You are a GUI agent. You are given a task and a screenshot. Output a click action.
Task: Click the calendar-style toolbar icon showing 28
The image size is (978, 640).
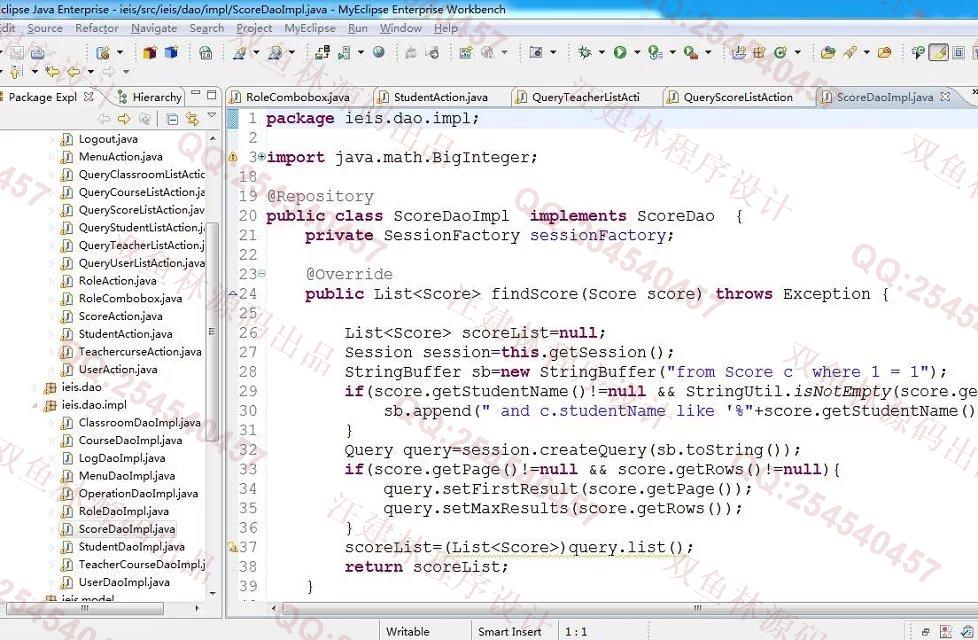(206, 53)
